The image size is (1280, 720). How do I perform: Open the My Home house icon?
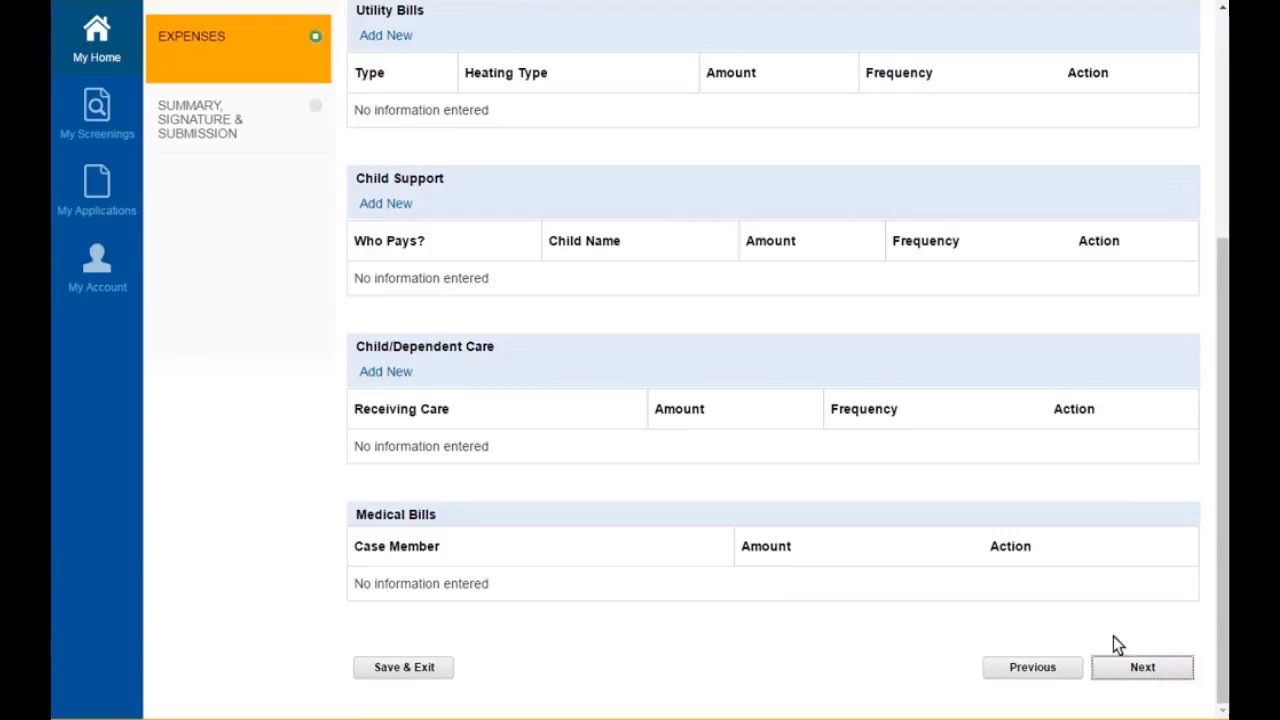[97, 28]
